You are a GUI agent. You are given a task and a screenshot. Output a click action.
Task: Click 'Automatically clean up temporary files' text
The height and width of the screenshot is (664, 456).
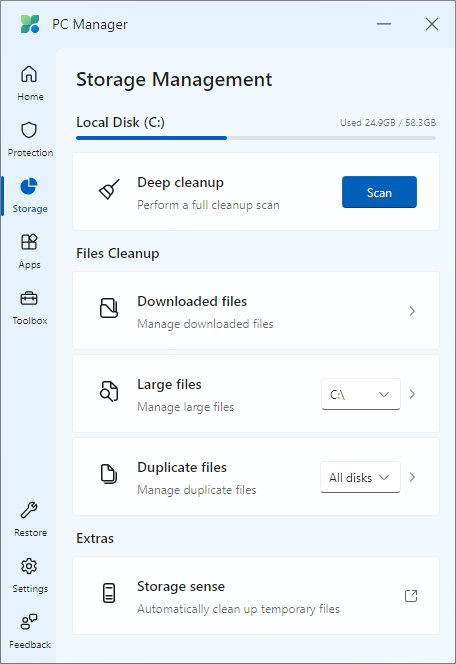[238, 609]
